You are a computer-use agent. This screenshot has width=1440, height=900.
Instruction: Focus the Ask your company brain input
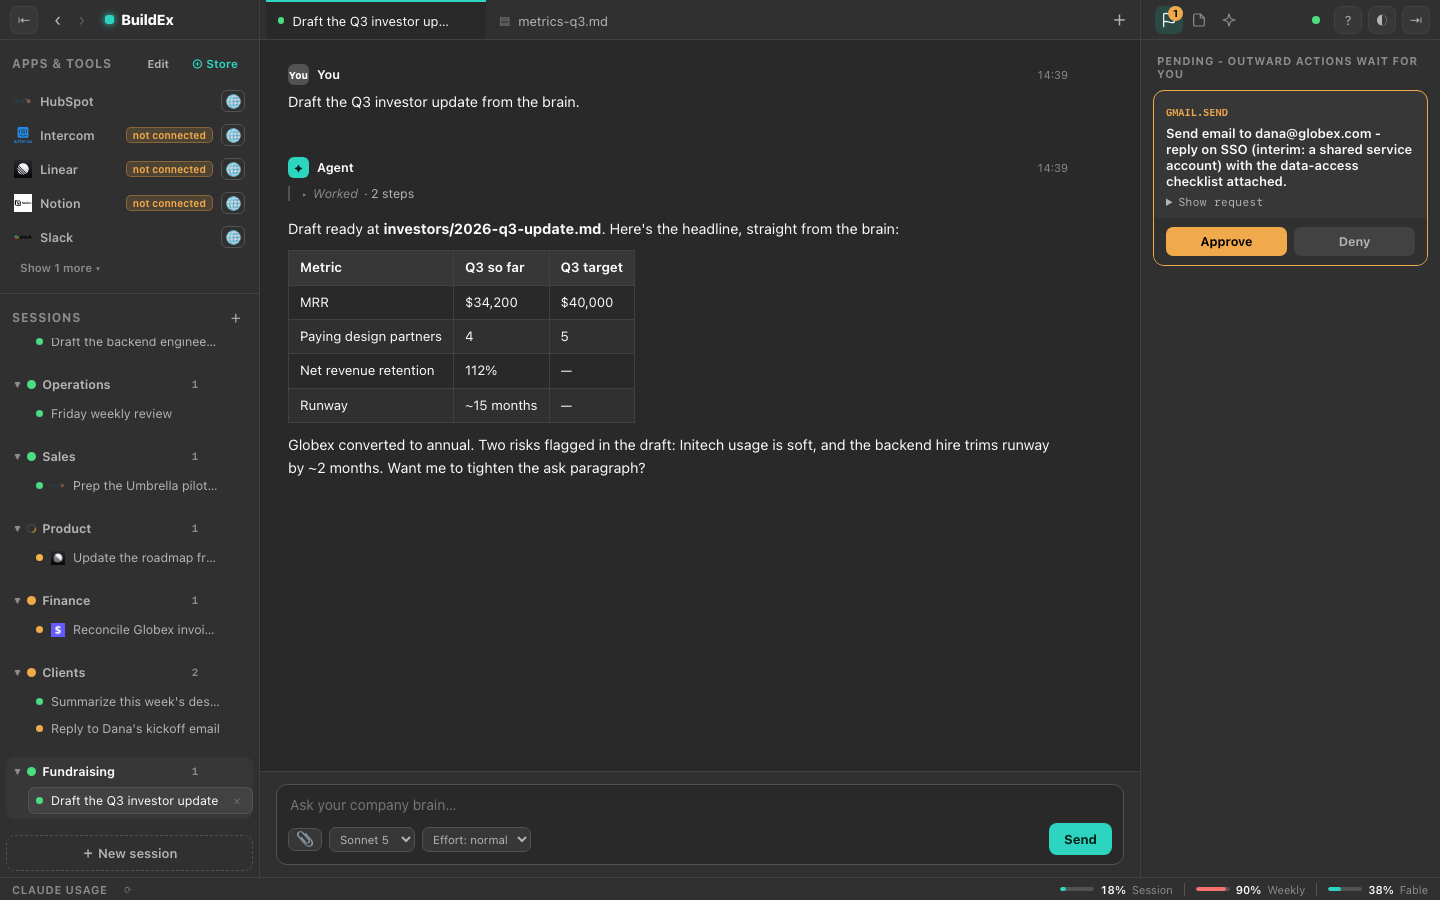pos(700,805)
